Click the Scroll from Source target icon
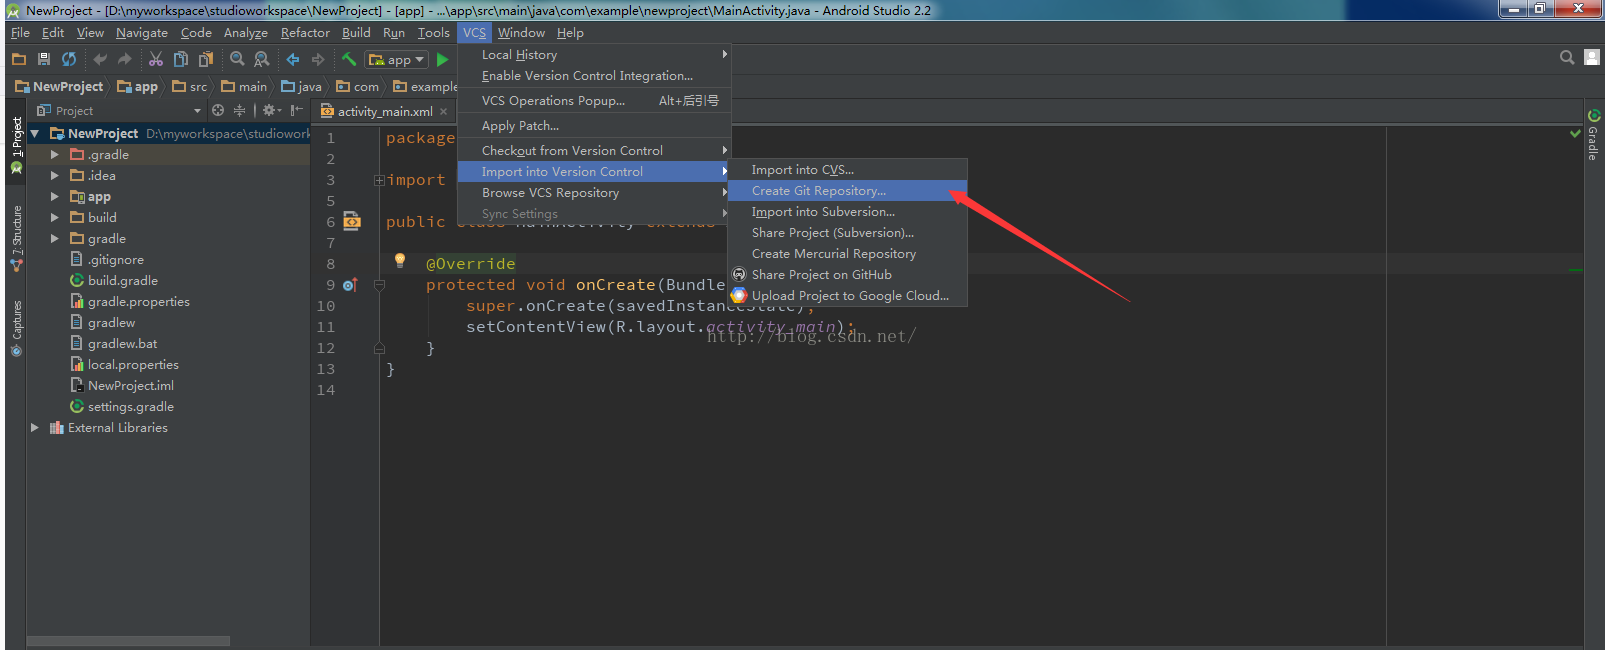This screenshot has height=650, width=1605. tap(218, 110)
